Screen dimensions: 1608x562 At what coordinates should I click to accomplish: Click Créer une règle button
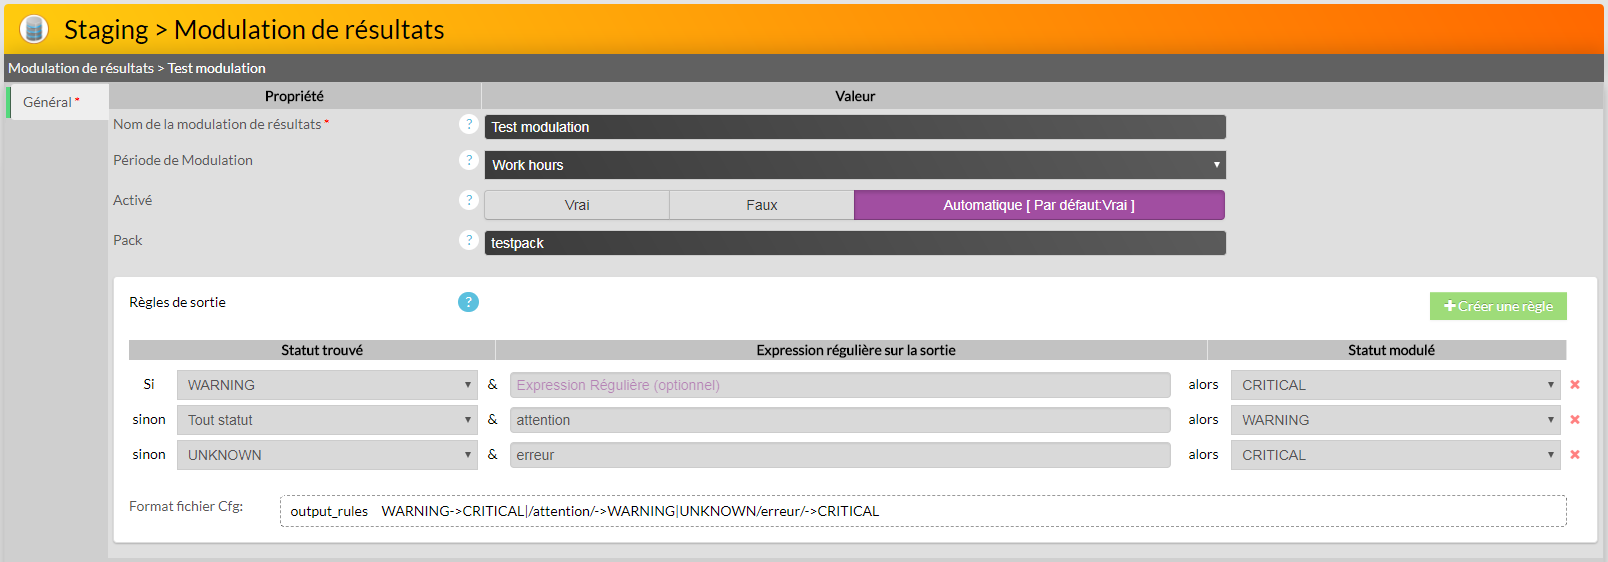[x=1498, y=306]
